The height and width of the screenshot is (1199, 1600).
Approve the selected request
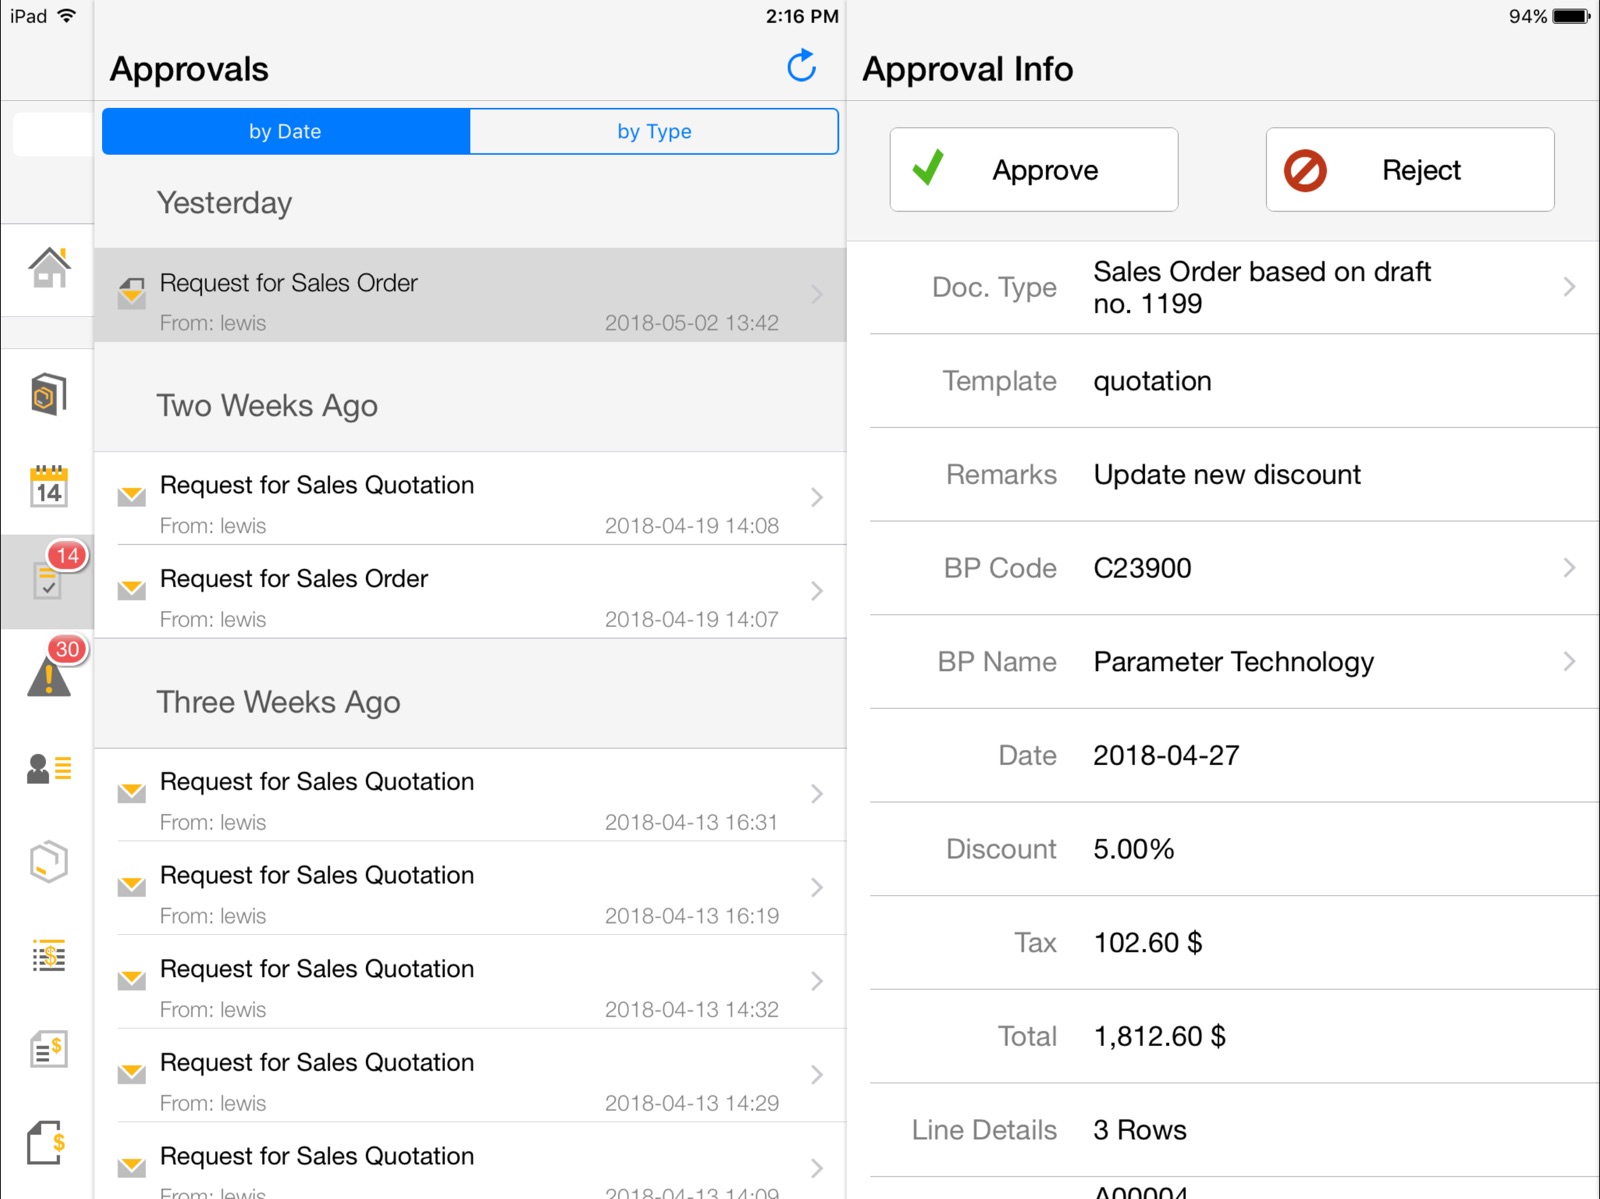click(1034, 169)
